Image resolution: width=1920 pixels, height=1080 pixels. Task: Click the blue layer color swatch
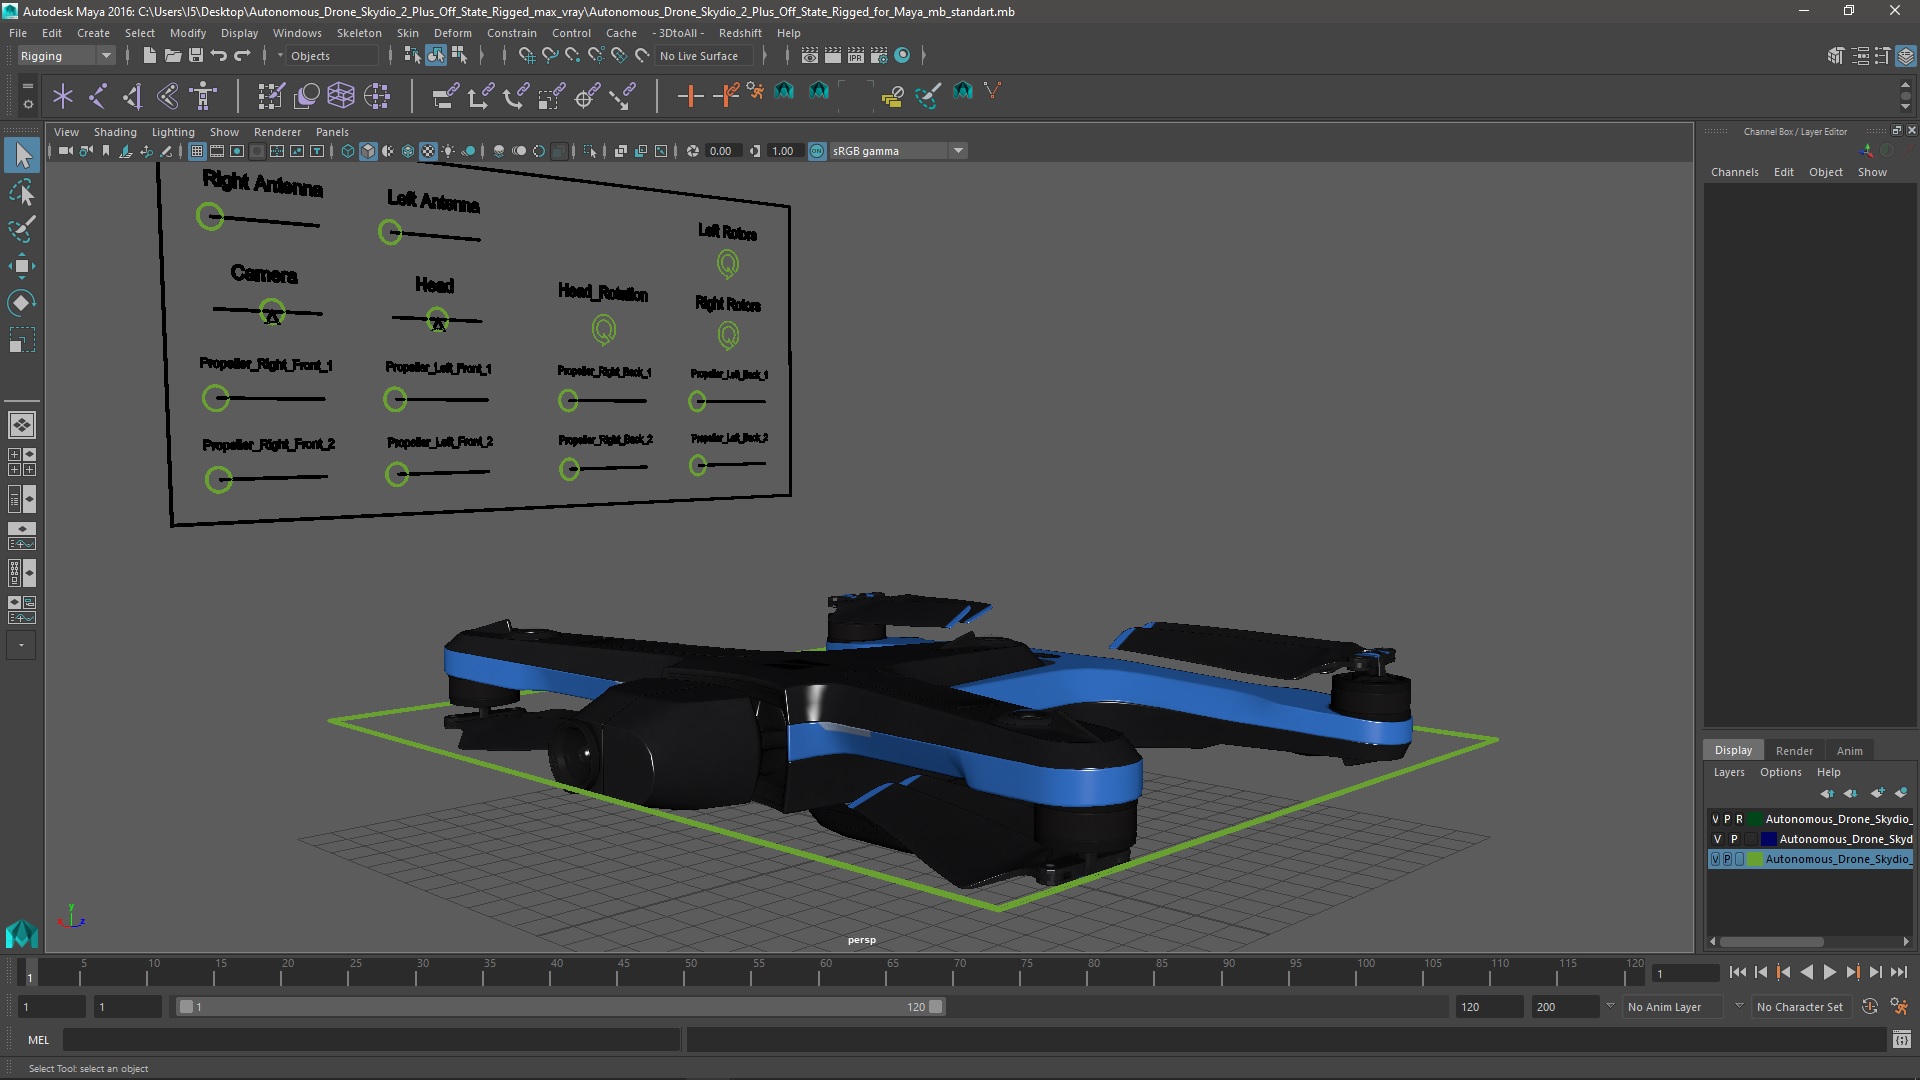pos(1769,839)
